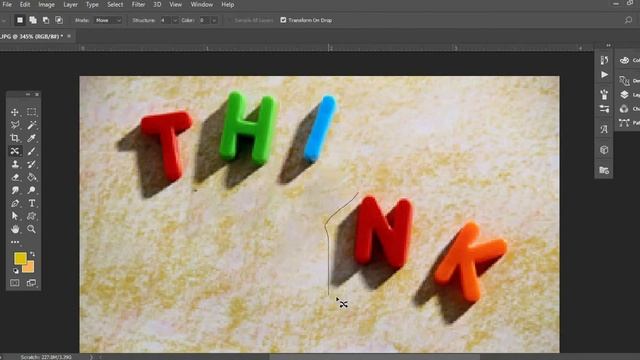Open the Layer menu
This screenshot has height=360, width=640.
(70, 4)
